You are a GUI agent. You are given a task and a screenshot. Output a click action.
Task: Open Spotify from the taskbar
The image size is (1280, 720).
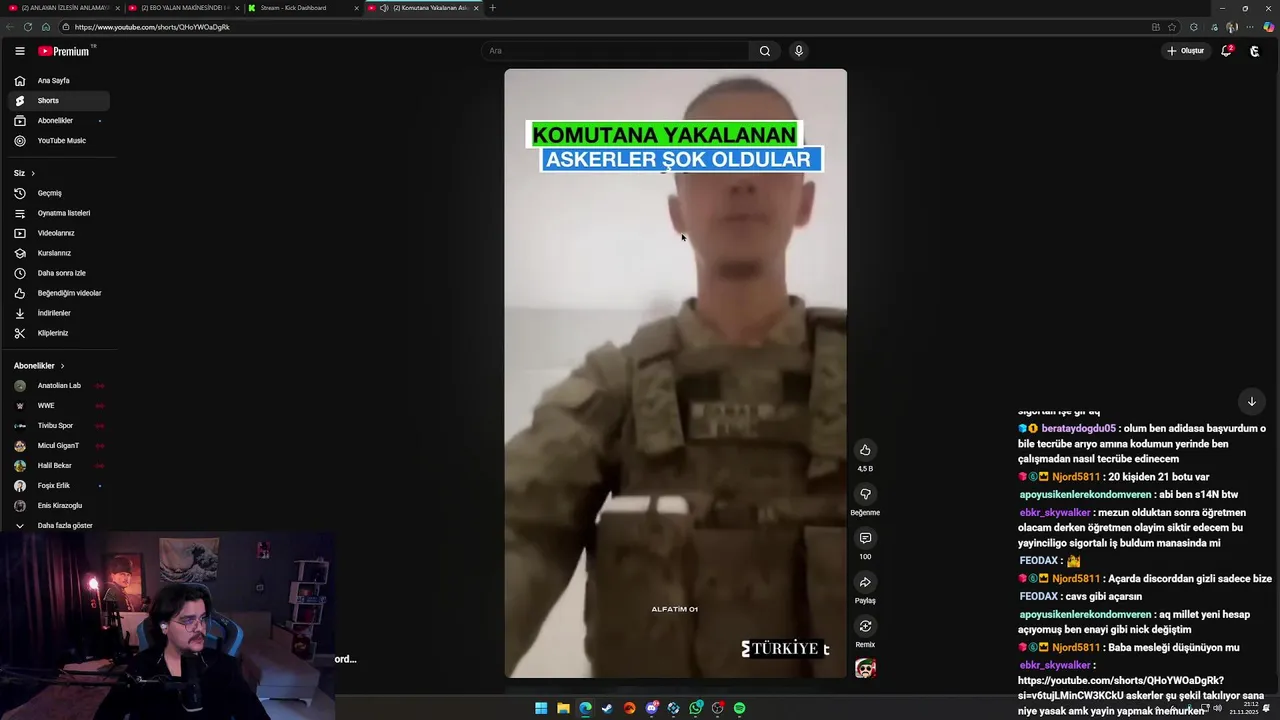click(x=740, y=708)
